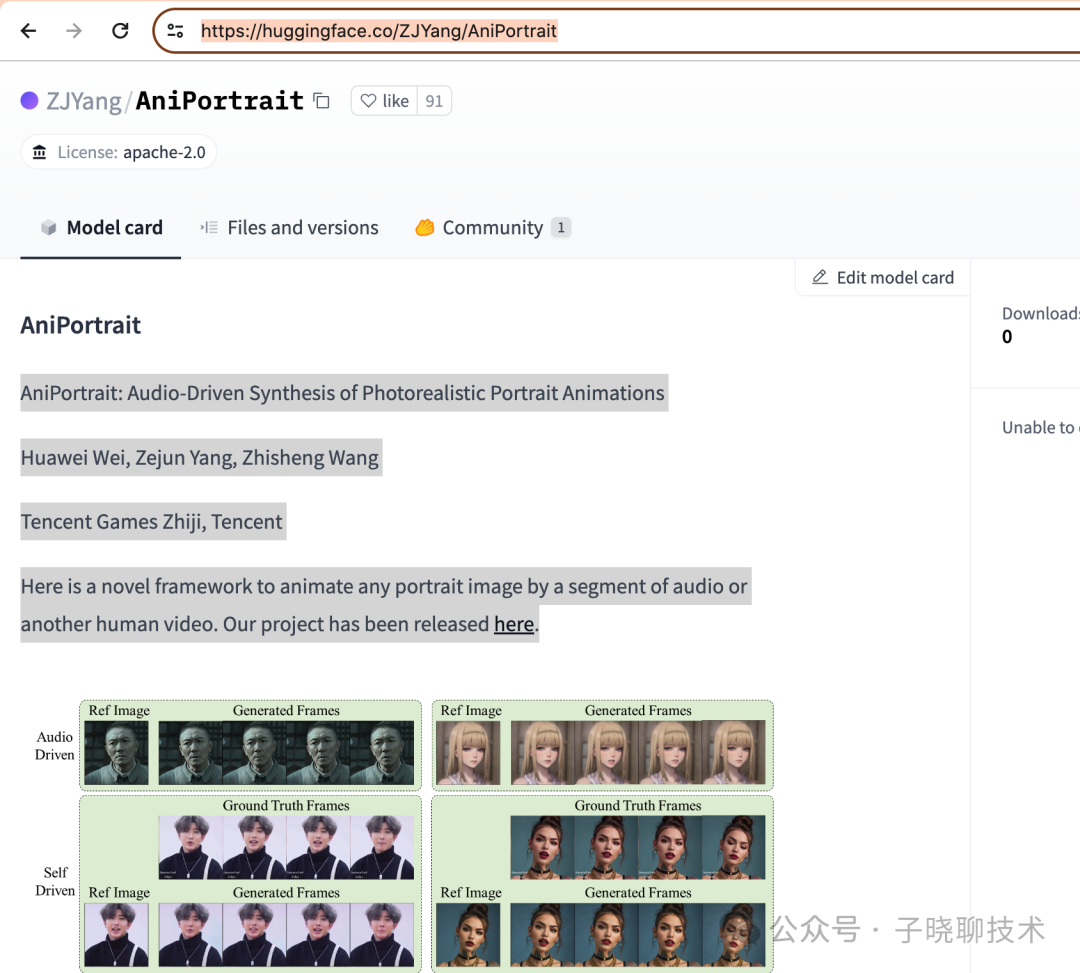Click the like count showing 91

point(433,100)
